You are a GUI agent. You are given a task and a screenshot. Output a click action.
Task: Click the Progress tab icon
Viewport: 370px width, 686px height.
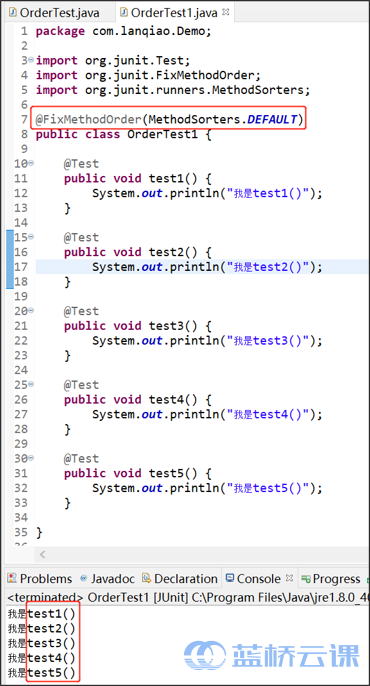[306, 579]
